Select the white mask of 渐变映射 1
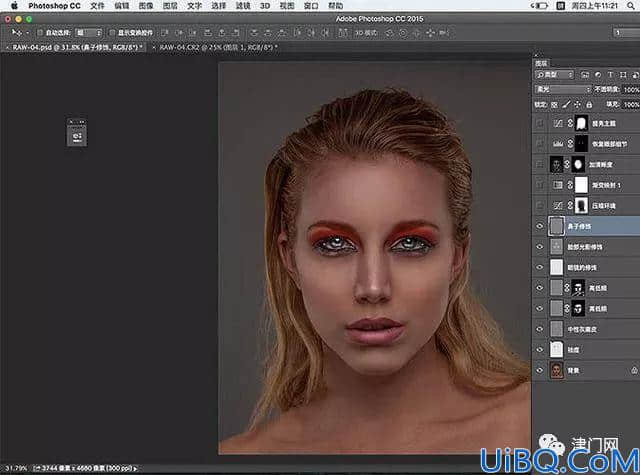 point(581,185)
